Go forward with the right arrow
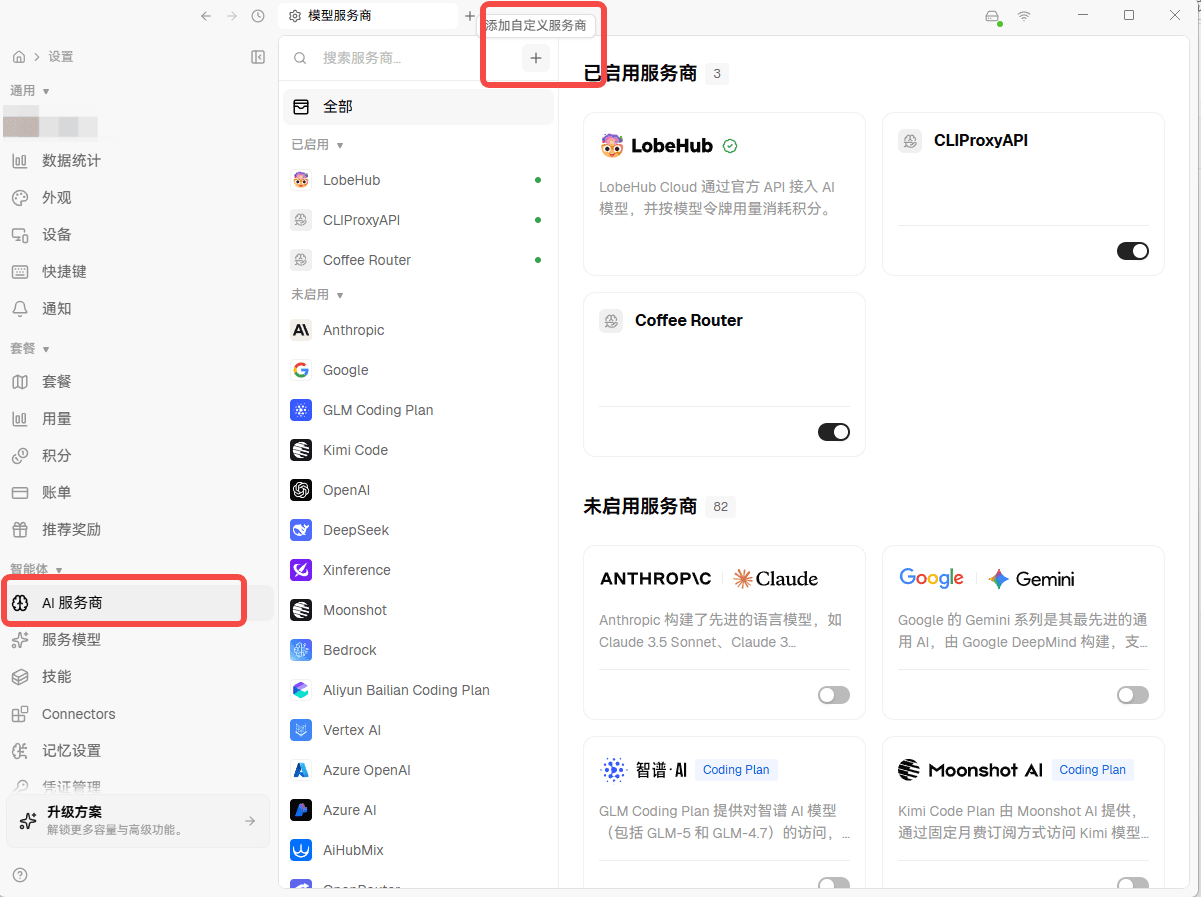 pos(232,16)
